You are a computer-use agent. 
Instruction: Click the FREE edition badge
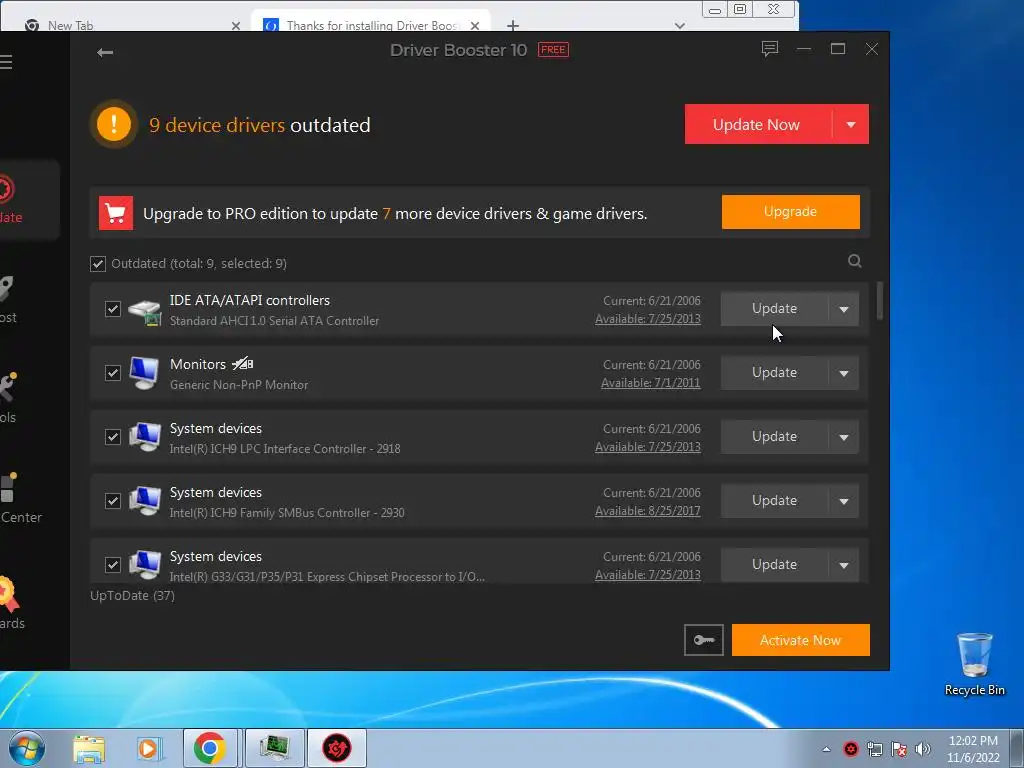(553, 50)
